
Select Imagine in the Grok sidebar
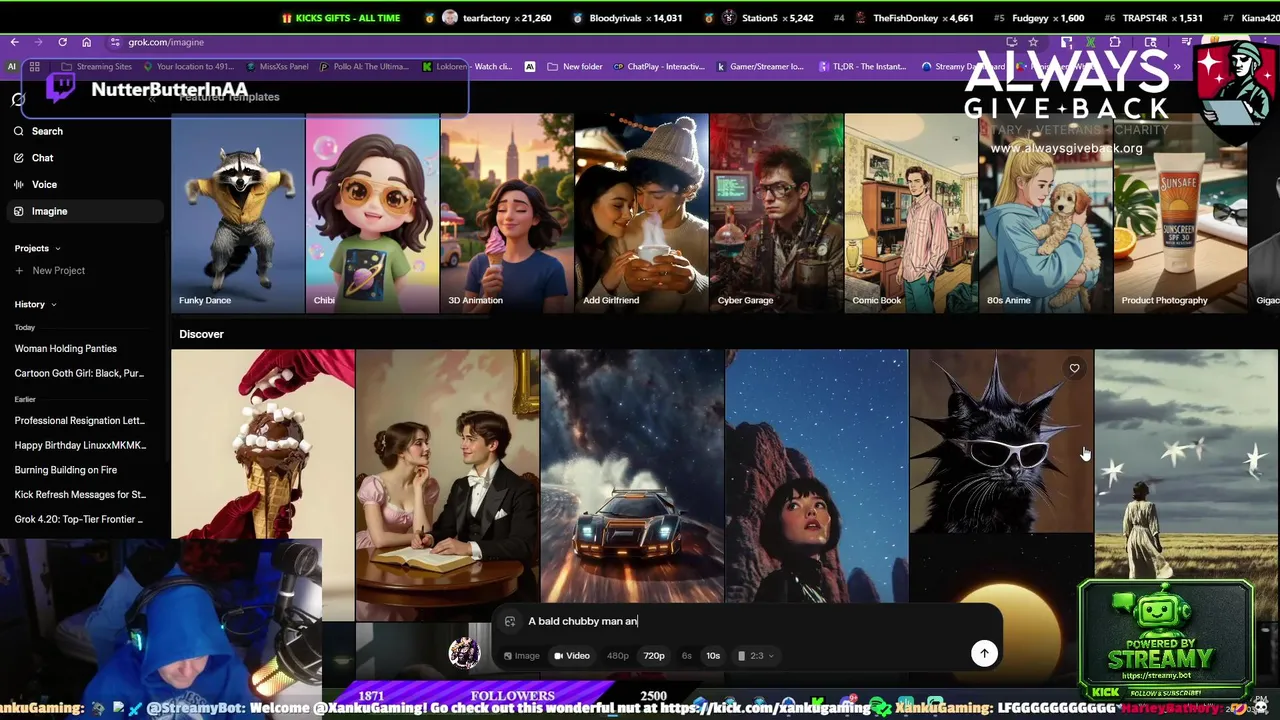[85, 211]
